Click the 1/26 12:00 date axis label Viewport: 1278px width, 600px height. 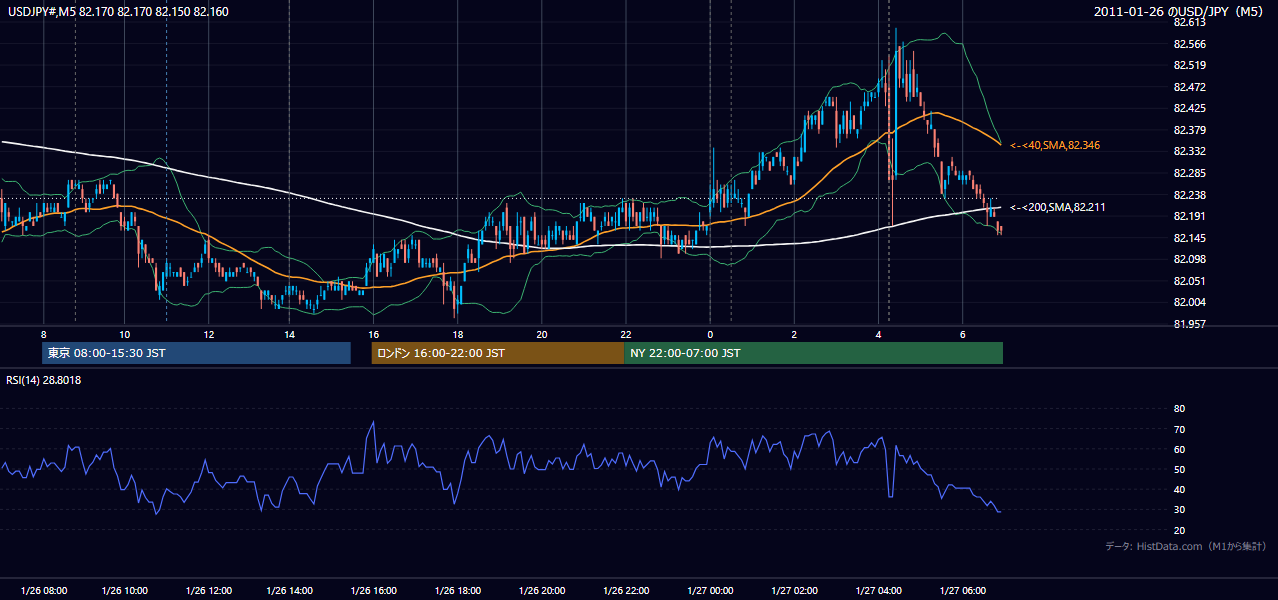tap(209, 590)
